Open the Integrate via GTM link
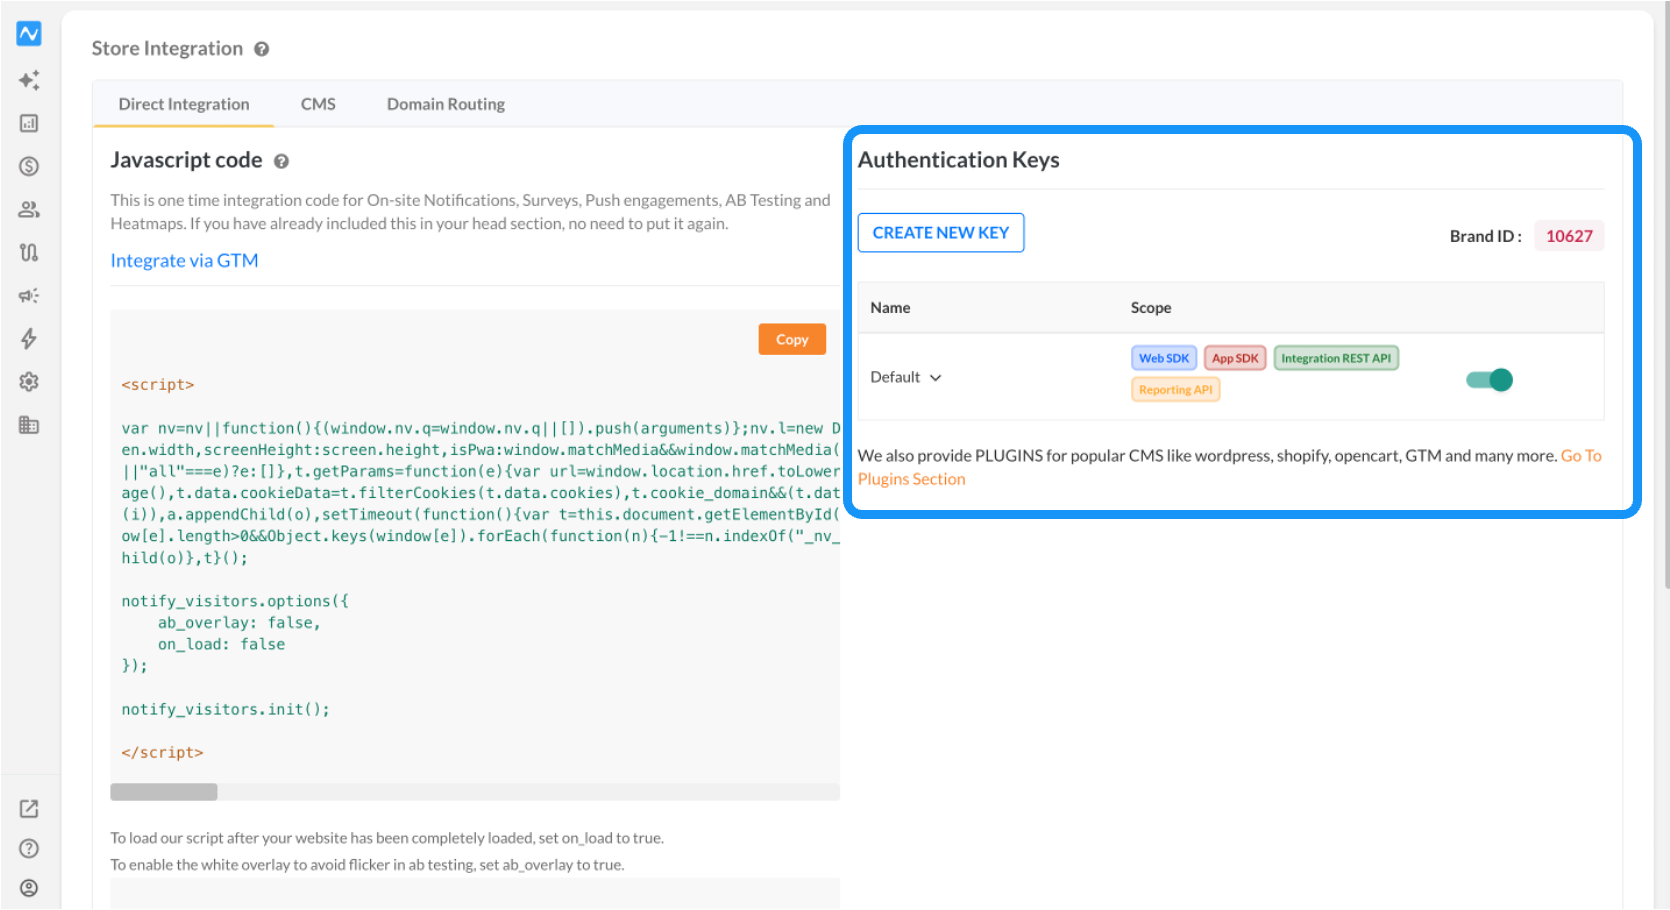The width and height of the screenshot is (1670, 910). coord(184,261)
